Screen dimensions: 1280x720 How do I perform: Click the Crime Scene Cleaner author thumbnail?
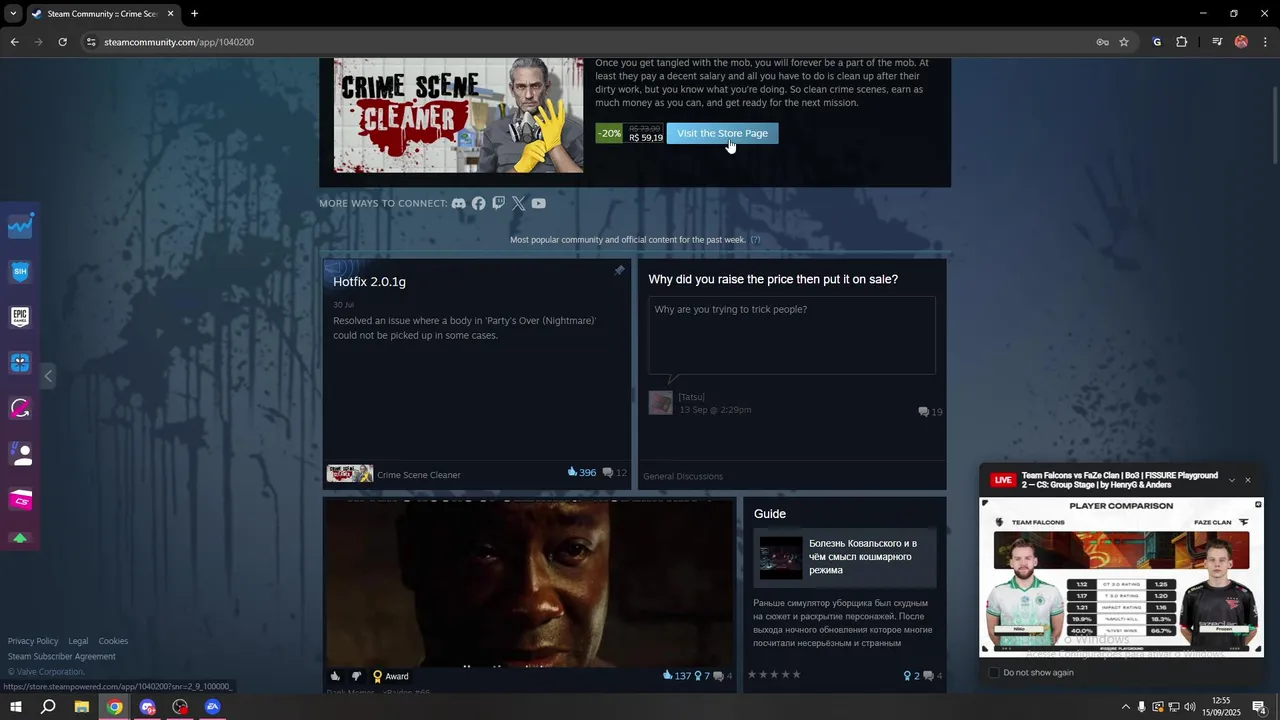coord(350,474)
